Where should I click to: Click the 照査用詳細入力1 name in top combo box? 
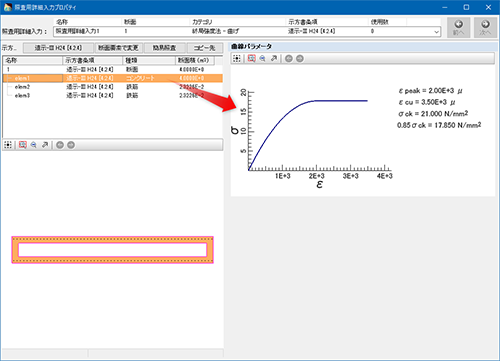pyautogui.click(x=77, y=31)
